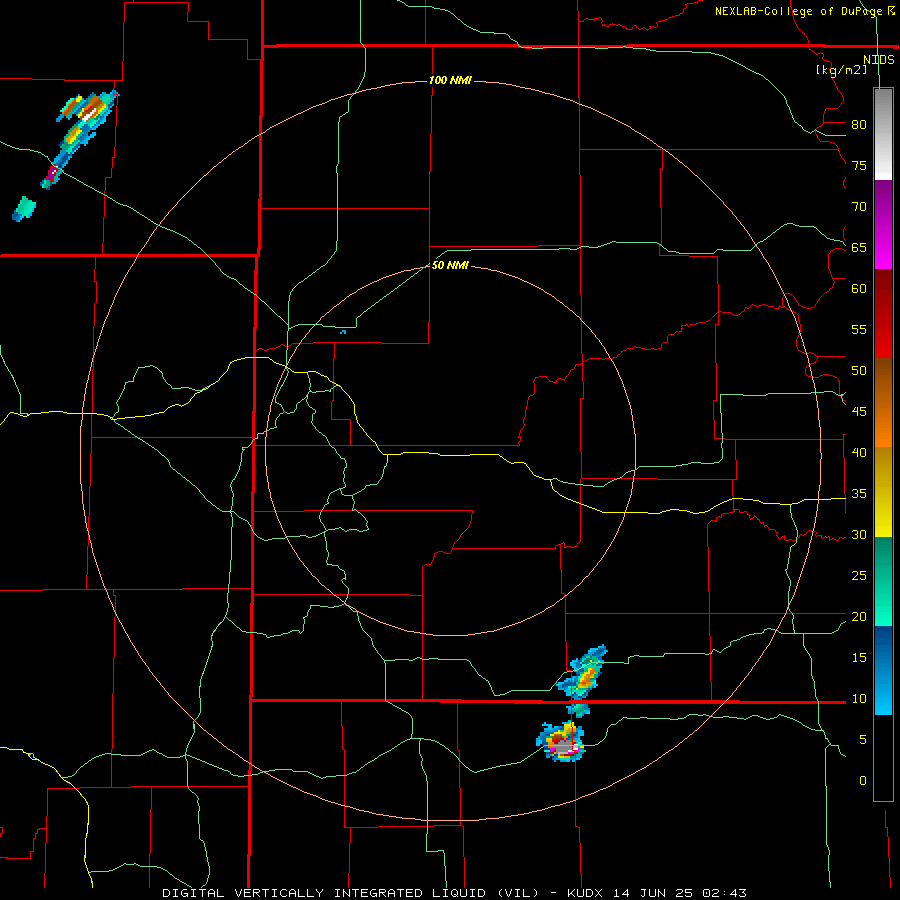
Task: Select the 70 value on the scale
Action: pyautogui.click(x=859, y=207)
